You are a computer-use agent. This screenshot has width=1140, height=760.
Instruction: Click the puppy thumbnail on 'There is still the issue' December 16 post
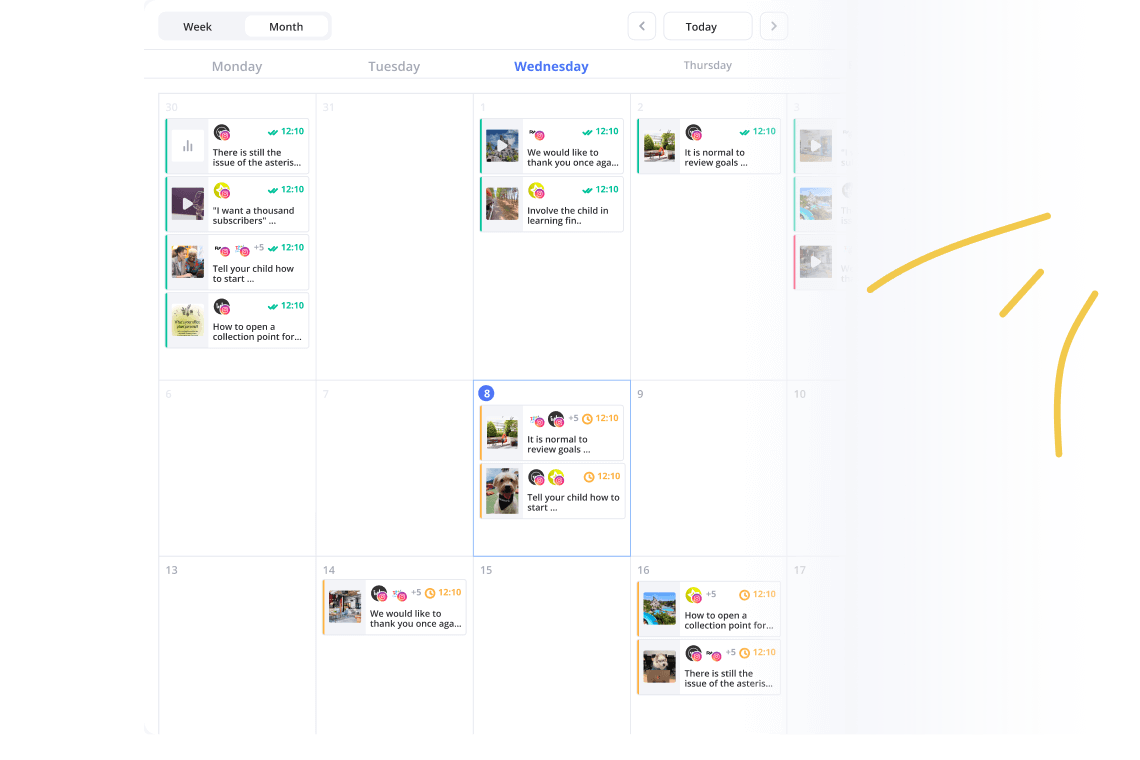point(659,667)
